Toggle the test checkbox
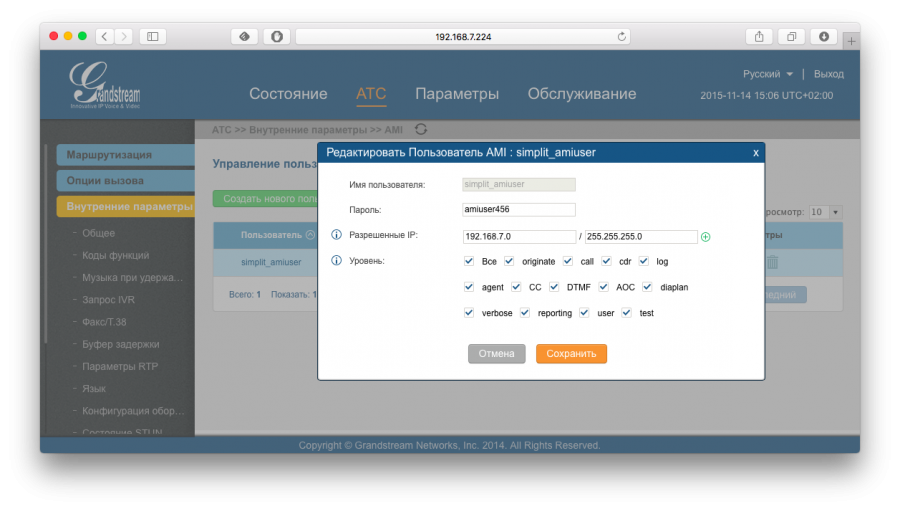Screen dimensions: 900x509 pos(626,313)
